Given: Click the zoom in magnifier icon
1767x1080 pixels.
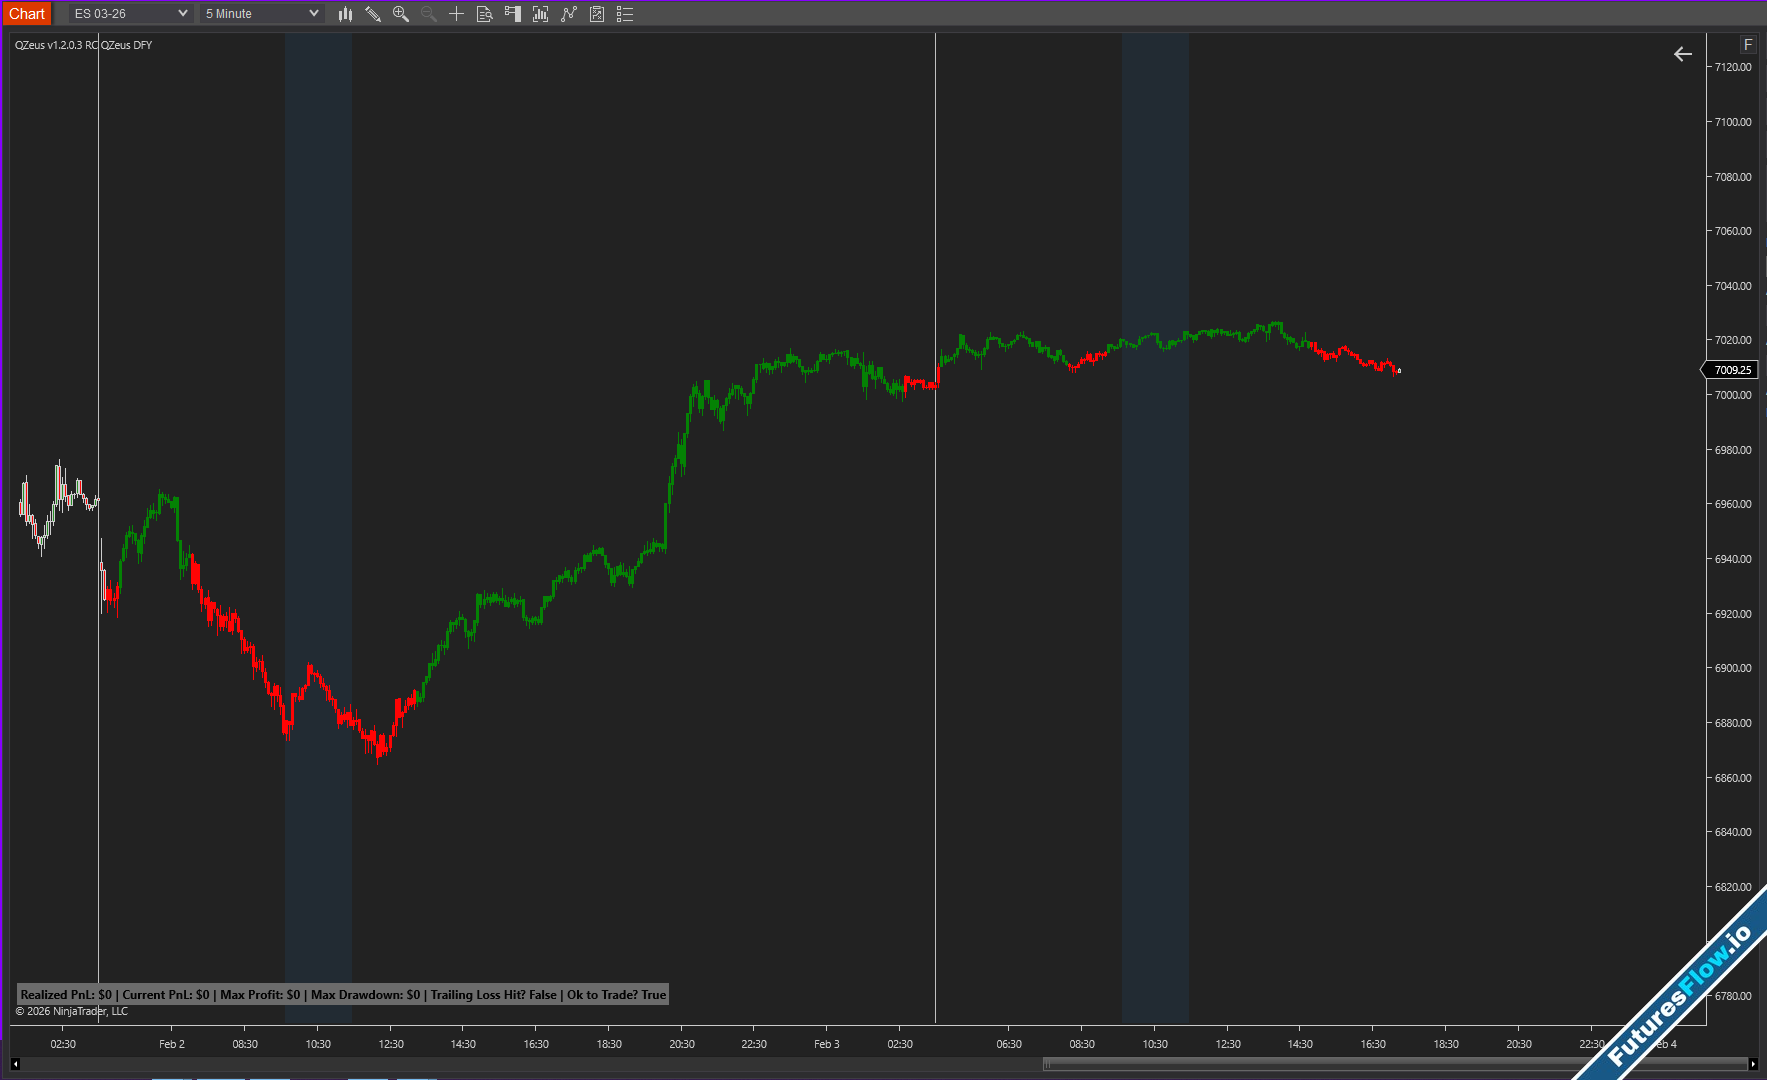Looking at the screenshot, I should tap(401, 14).
